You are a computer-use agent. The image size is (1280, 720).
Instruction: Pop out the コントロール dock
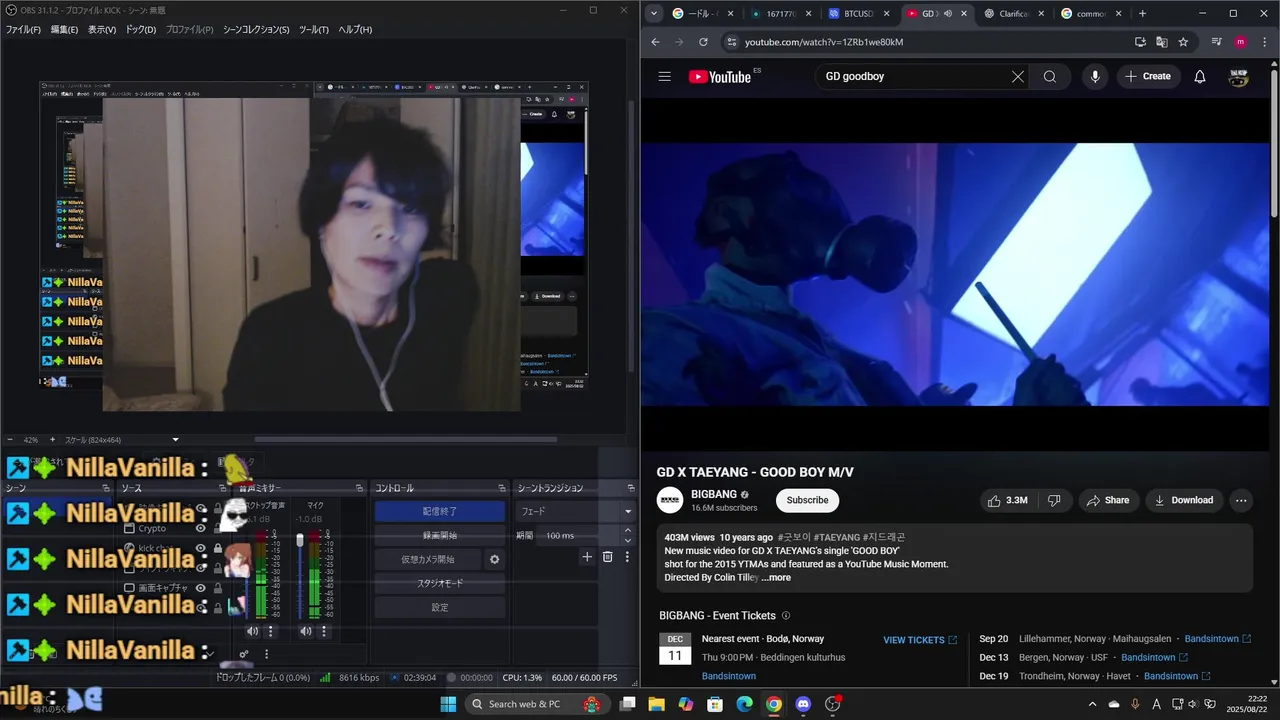pyautogui.click(x=500, y=488)
